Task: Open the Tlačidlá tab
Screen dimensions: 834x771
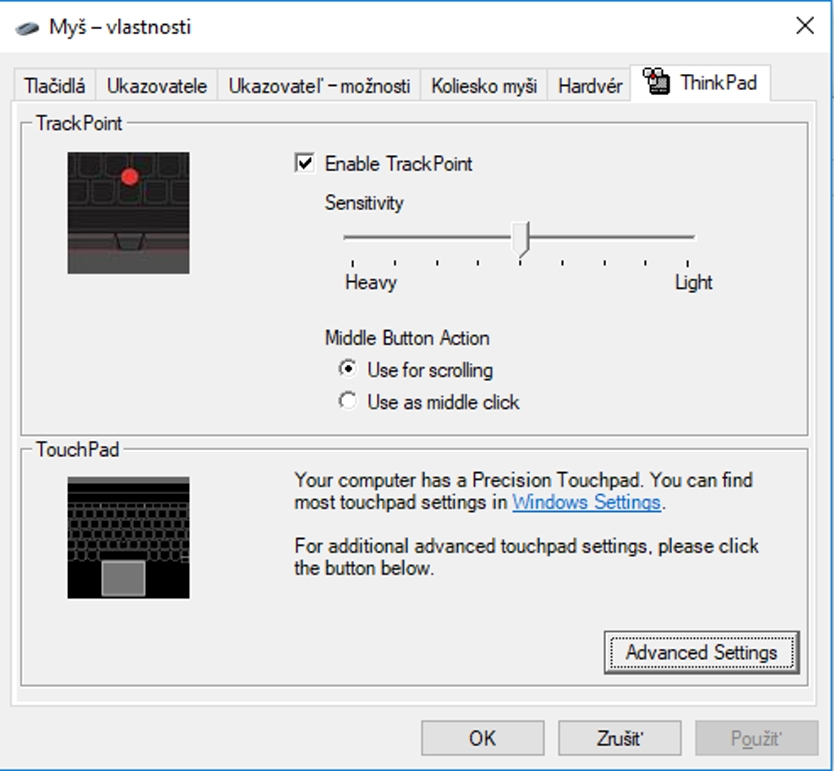Action: click(54, 86)
